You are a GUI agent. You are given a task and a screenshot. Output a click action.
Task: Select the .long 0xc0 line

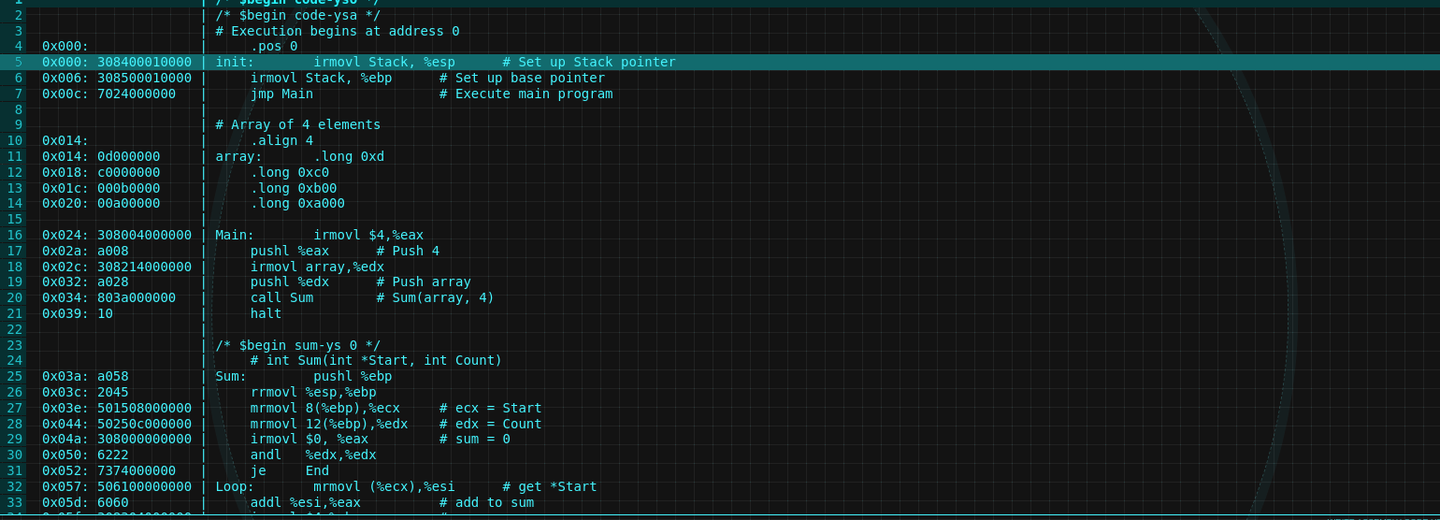tap(289, 172)
